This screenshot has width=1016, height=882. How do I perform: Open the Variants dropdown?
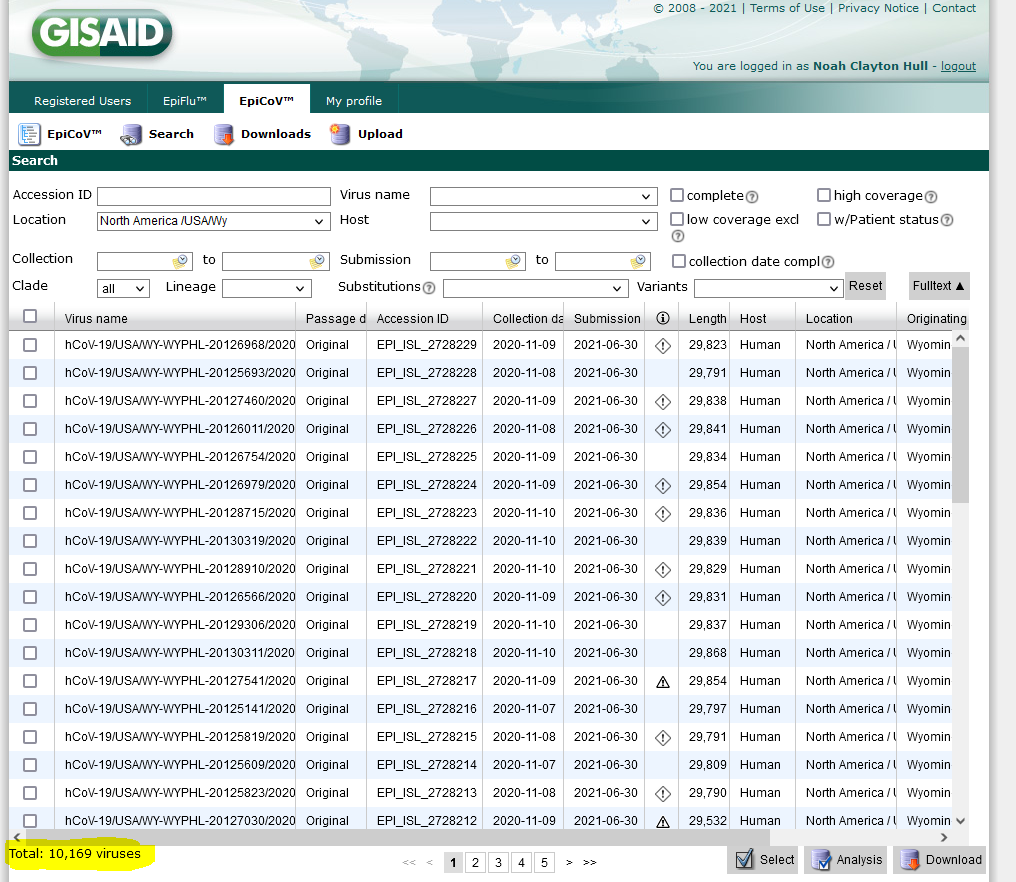tap(767, 287)
